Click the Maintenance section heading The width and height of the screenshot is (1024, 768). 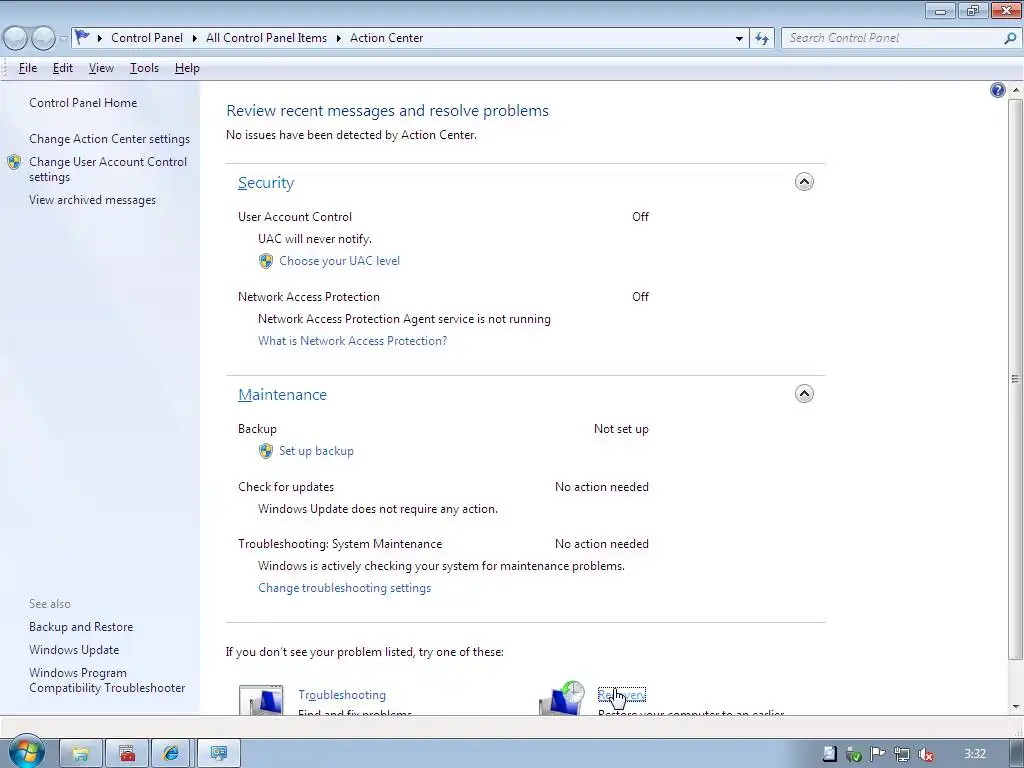(282, 394)
